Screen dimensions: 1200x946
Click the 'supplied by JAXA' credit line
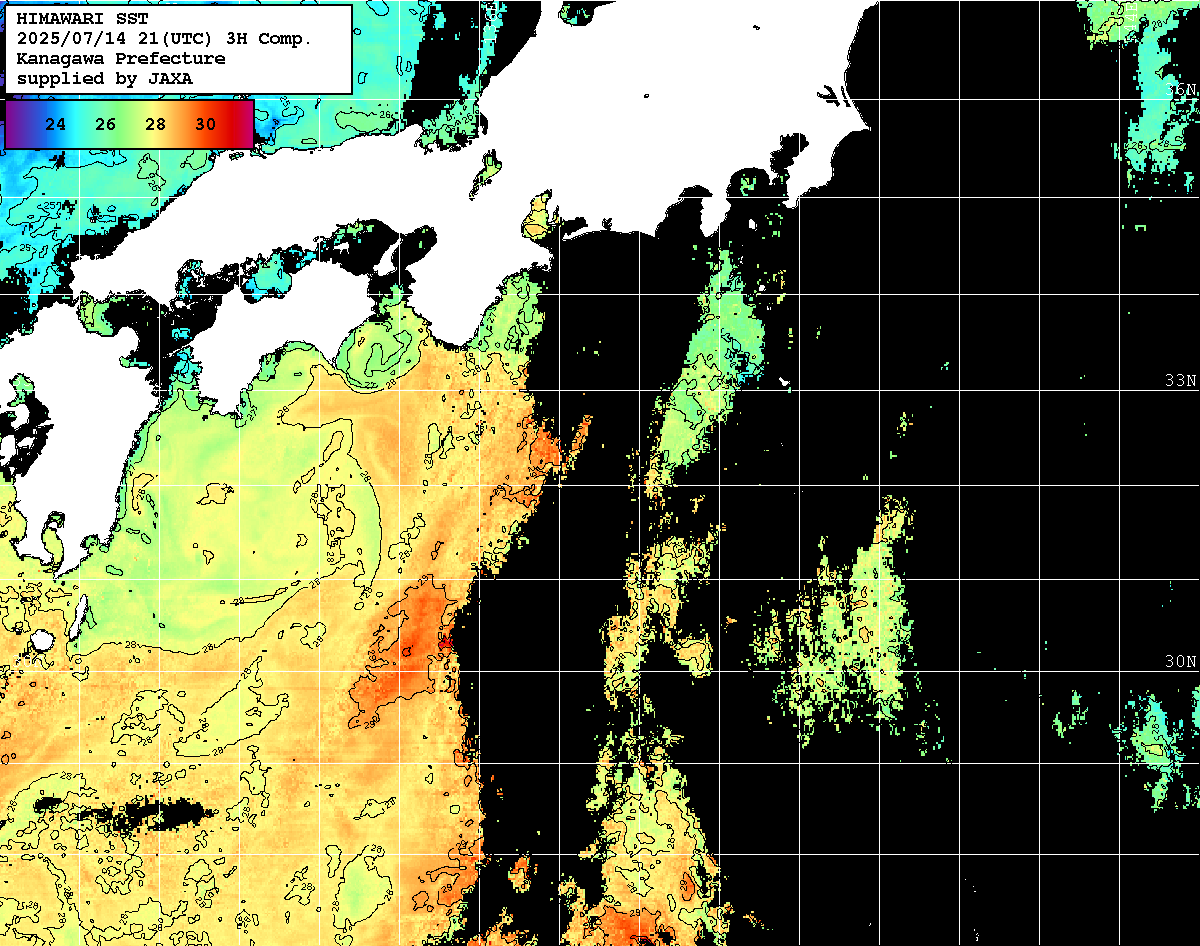105,78
